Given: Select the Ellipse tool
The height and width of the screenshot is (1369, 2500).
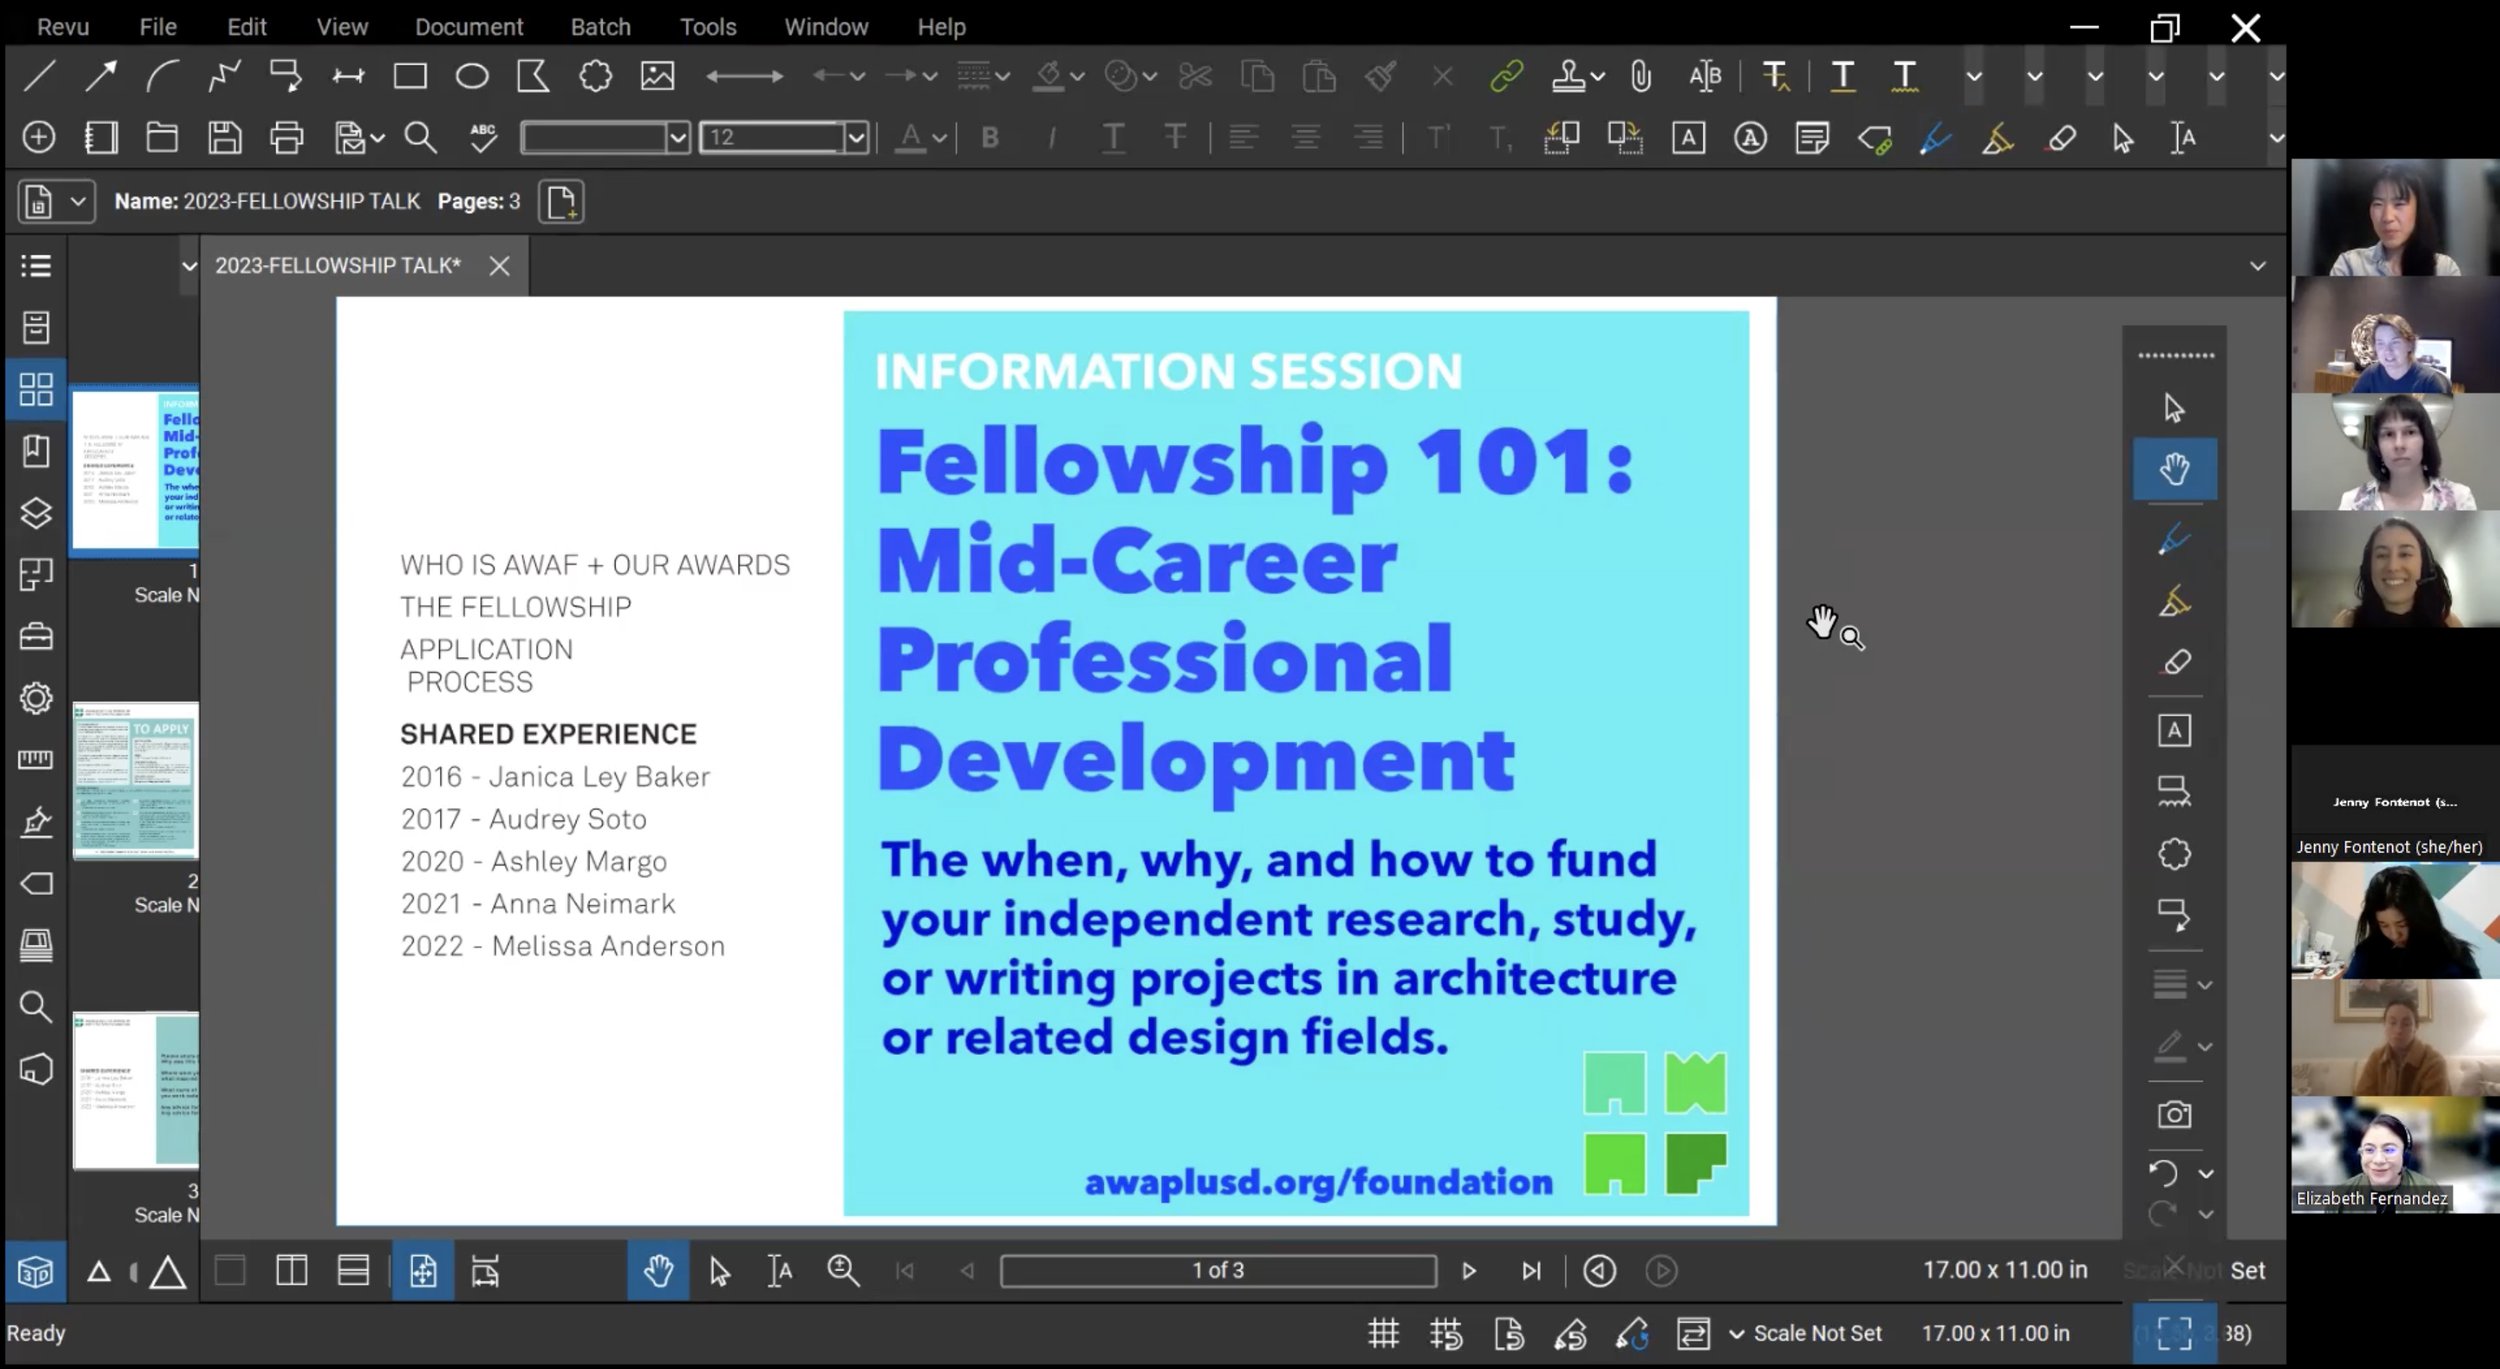Looking at the screenshot, I should pos(472,76).
